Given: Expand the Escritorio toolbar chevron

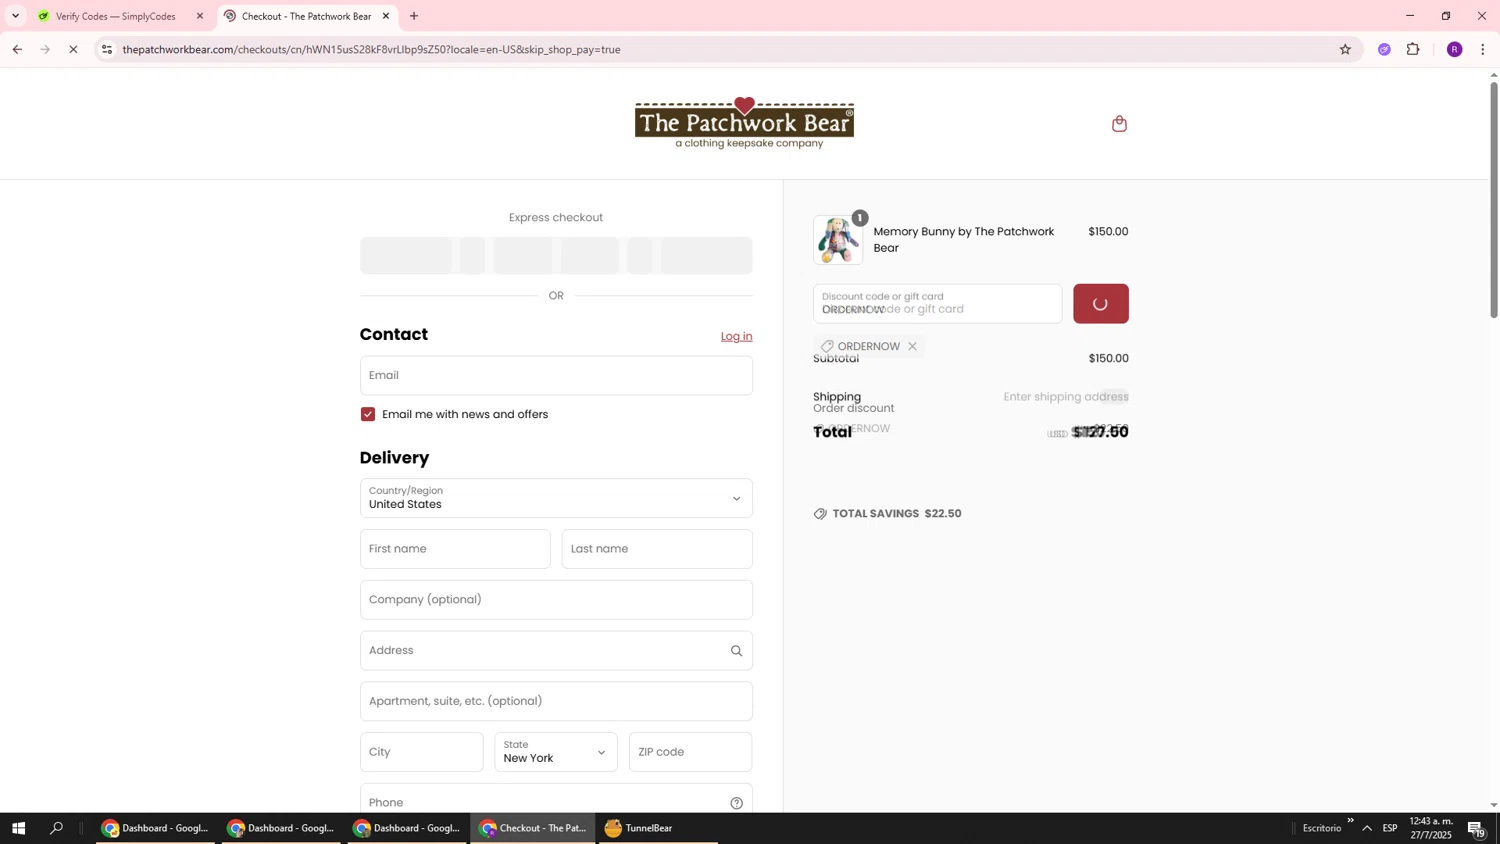Looking at the screenshot, I should point(1350,821).
